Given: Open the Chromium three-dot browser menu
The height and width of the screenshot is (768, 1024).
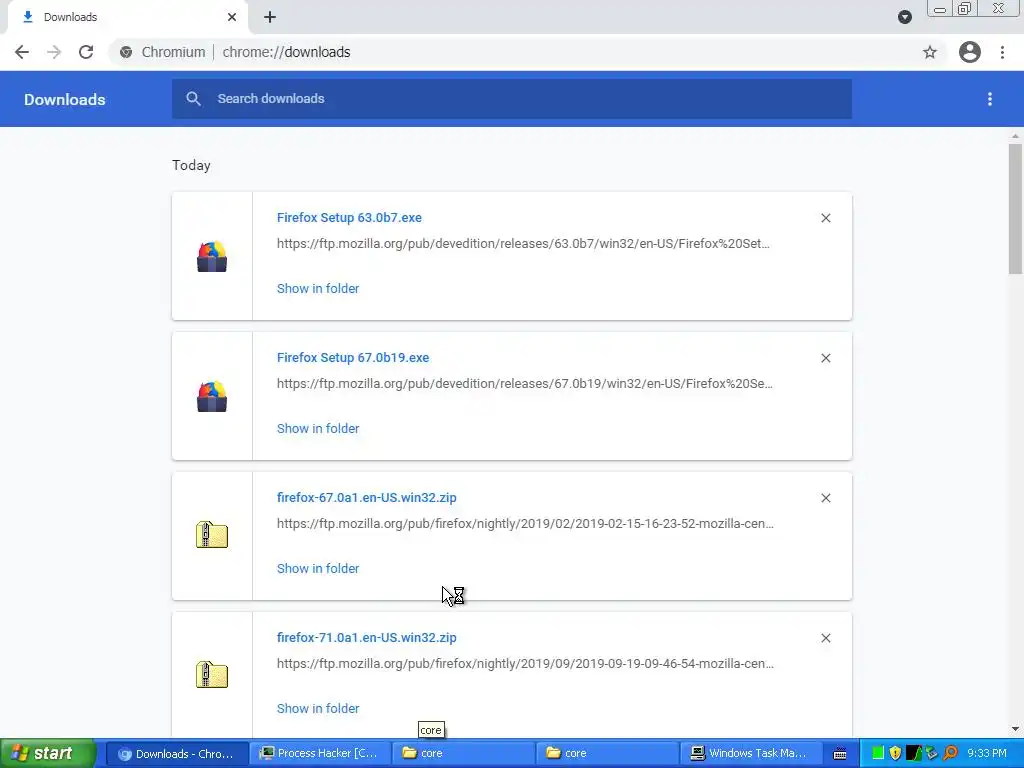Looking at the screenshot, I should click(1002, 52).
